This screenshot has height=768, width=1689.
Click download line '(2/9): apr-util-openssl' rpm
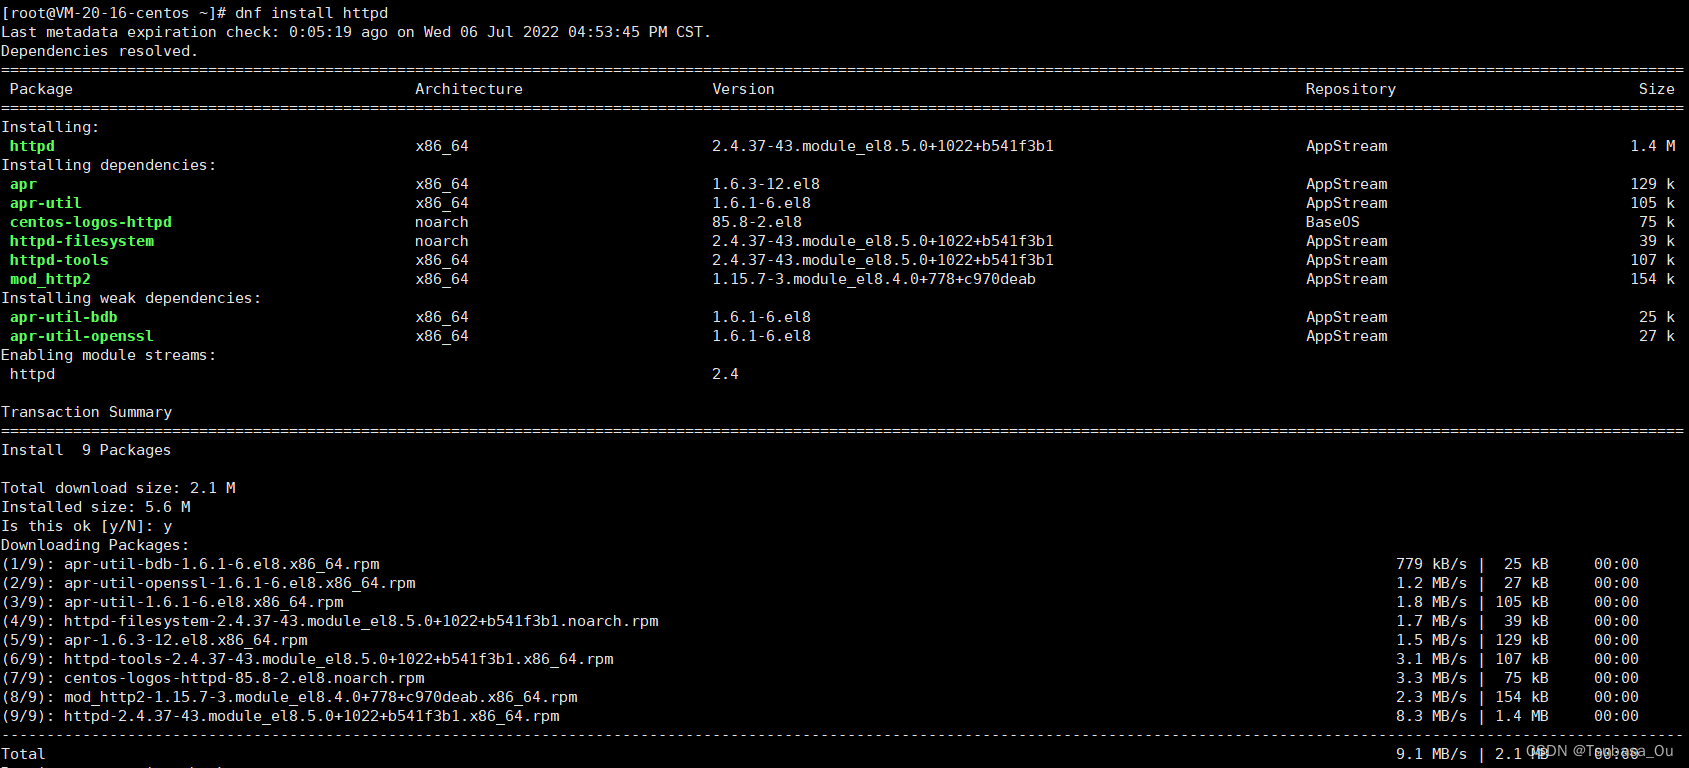pos(208,583)
